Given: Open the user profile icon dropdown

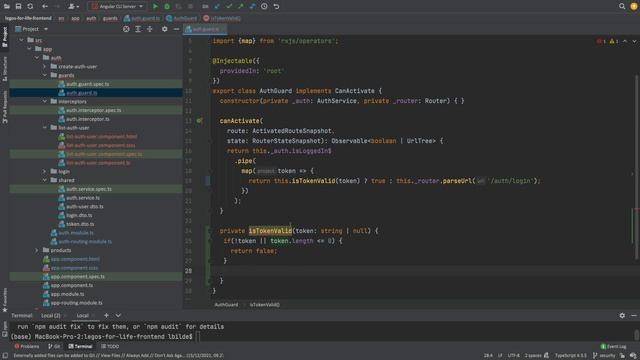Looking at the screenshot, I should coord(73,7).
